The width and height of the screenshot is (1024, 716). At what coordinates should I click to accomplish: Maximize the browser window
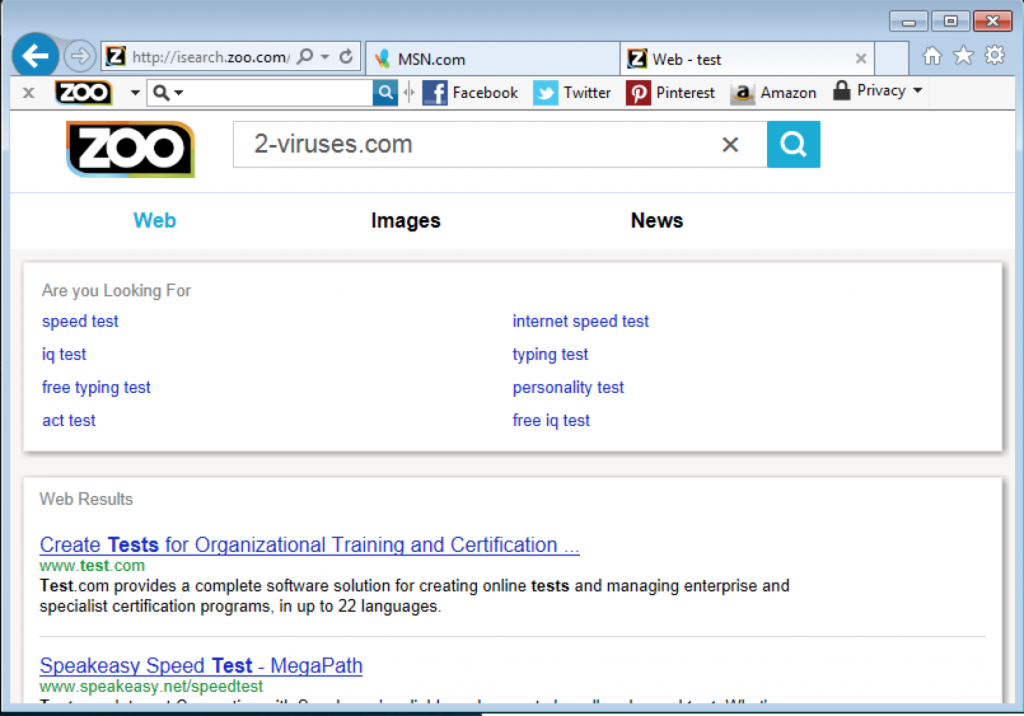point(950,22)
